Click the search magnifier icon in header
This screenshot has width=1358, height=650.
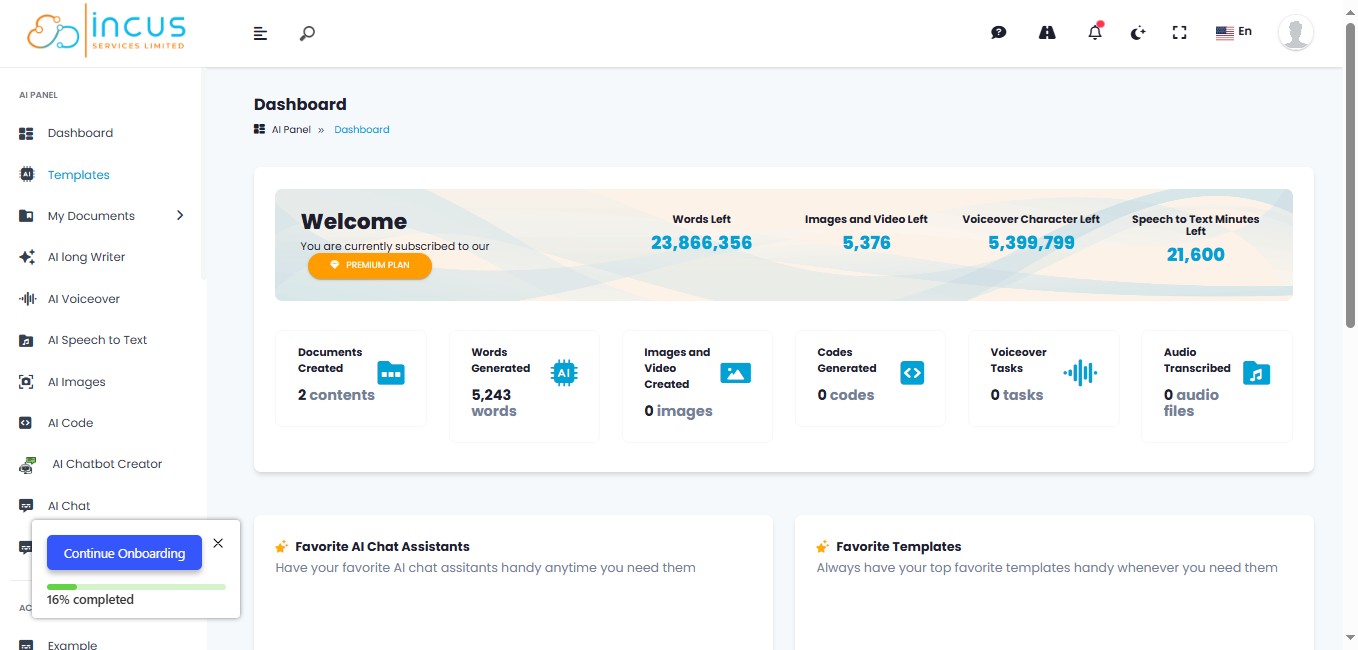tap(307, 33)
